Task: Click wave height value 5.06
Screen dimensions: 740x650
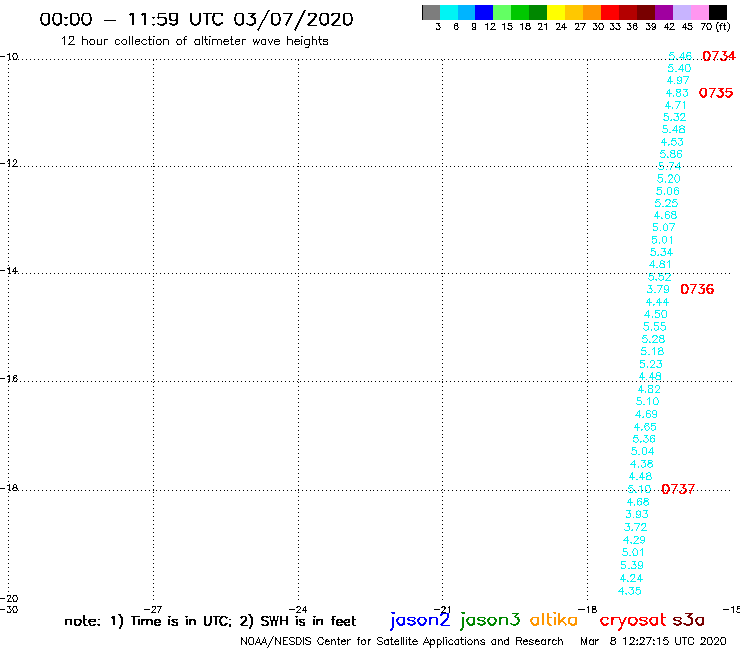Action: pos(667,191)
